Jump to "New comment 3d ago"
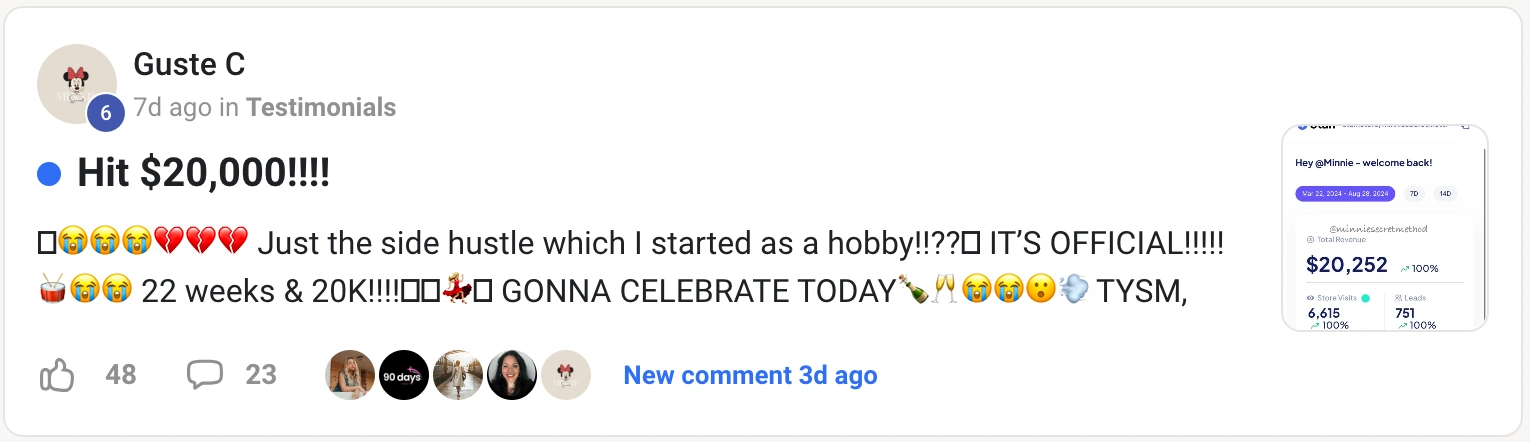This screenshot has width=1530, height=442. (x=750, y=376)
